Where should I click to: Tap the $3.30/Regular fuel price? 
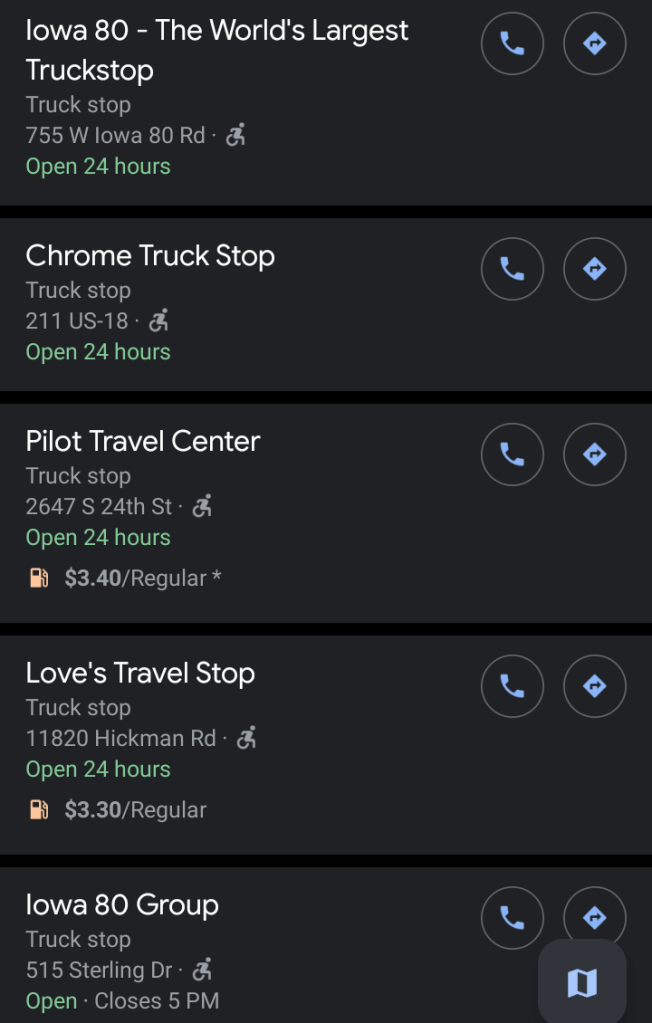tap(134, 810)
